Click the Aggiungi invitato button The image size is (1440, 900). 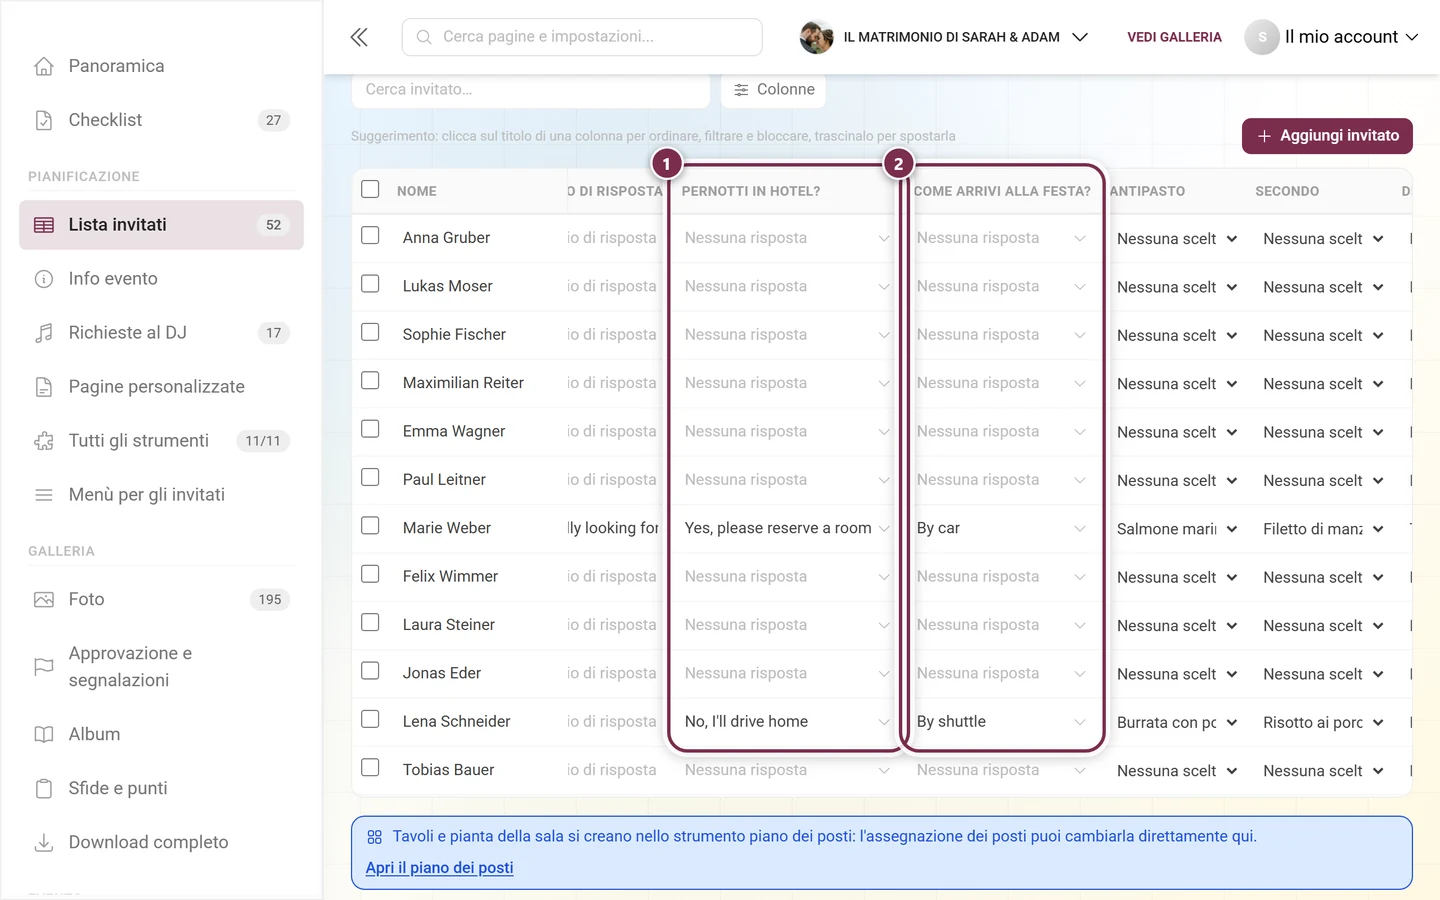click(1327, 136)
